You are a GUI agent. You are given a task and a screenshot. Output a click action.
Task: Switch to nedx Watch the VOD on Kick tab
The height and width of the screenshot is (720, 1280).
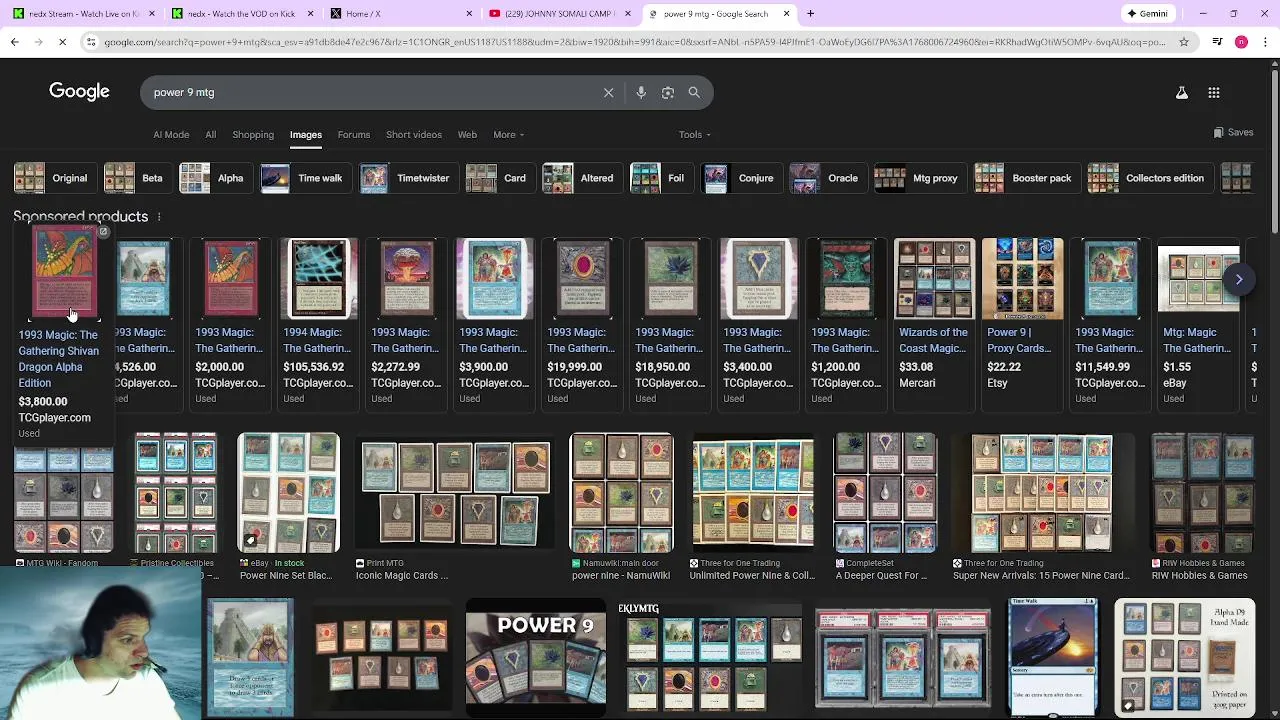click(241, 14)
